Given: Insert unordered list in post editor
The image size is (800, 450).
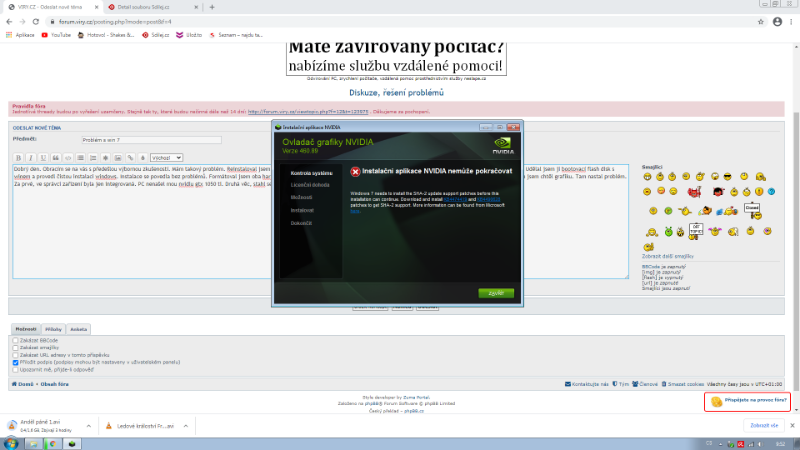Looking at the screenshot, I should 81,158.
